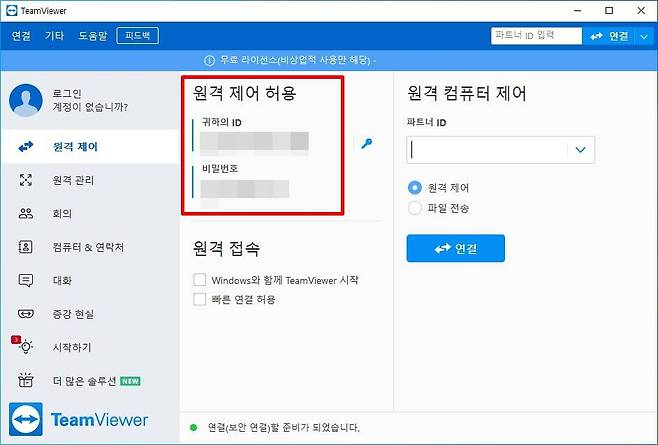Click the top-right '연결' button

(x=609, y=37)
